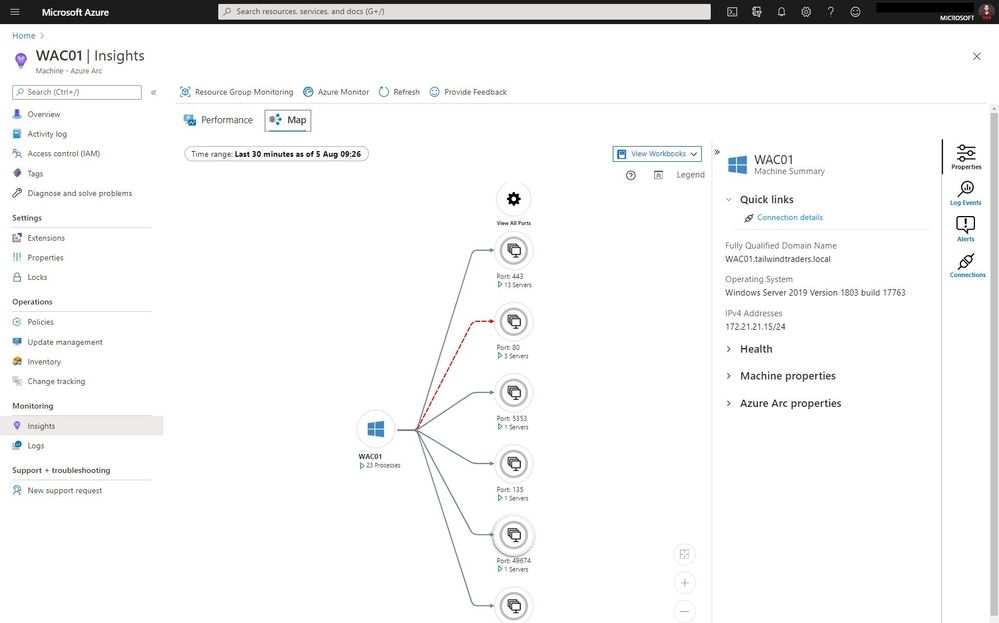Open portal settings gear icon
This screenshot has height=623, width=999.
(806, 11)
